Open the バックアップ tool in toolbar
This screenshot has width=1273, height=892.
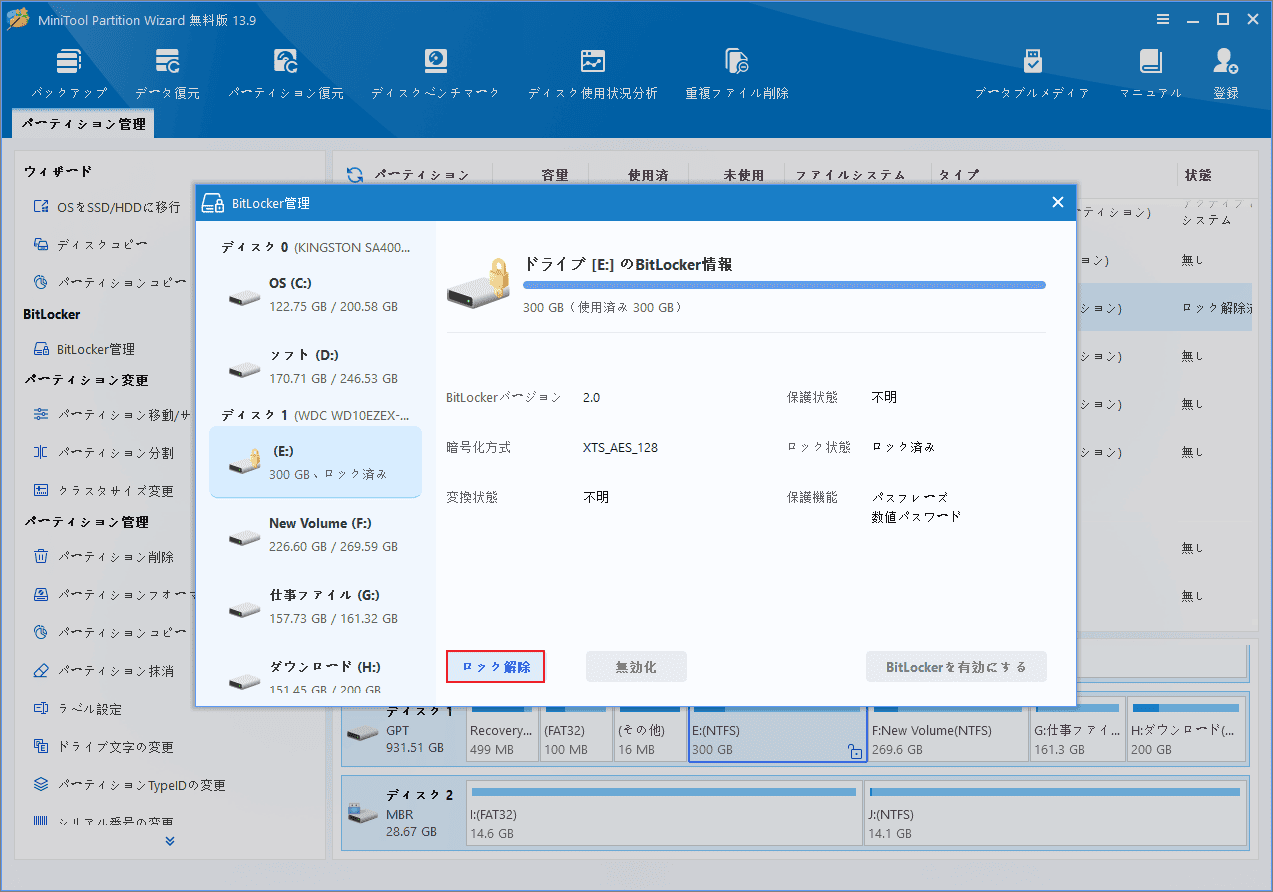[x=69, y=75]
